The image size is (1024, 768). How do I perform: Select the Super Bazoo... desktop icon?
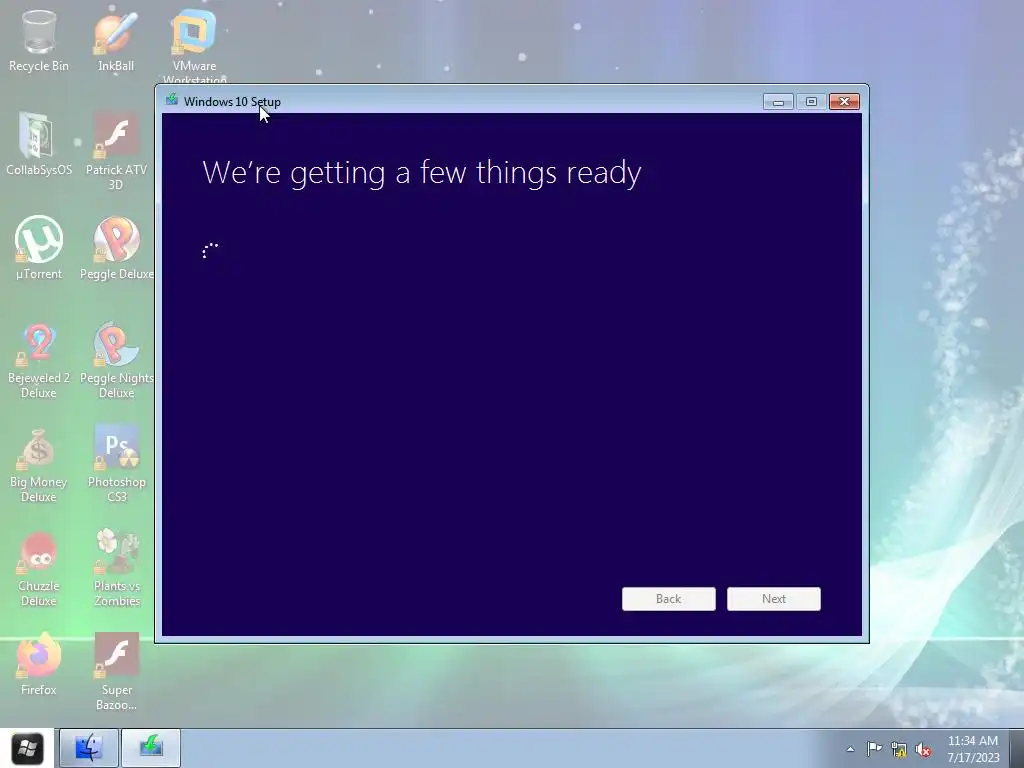coord(116,671)
